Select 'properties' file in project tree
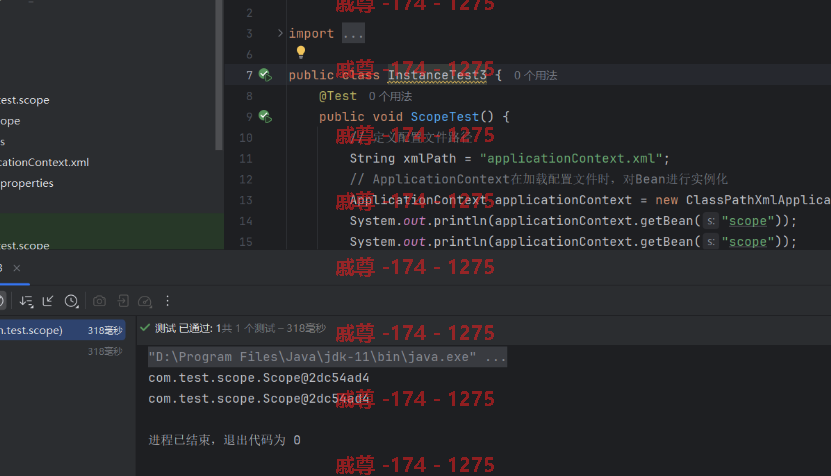 [26, 183]
